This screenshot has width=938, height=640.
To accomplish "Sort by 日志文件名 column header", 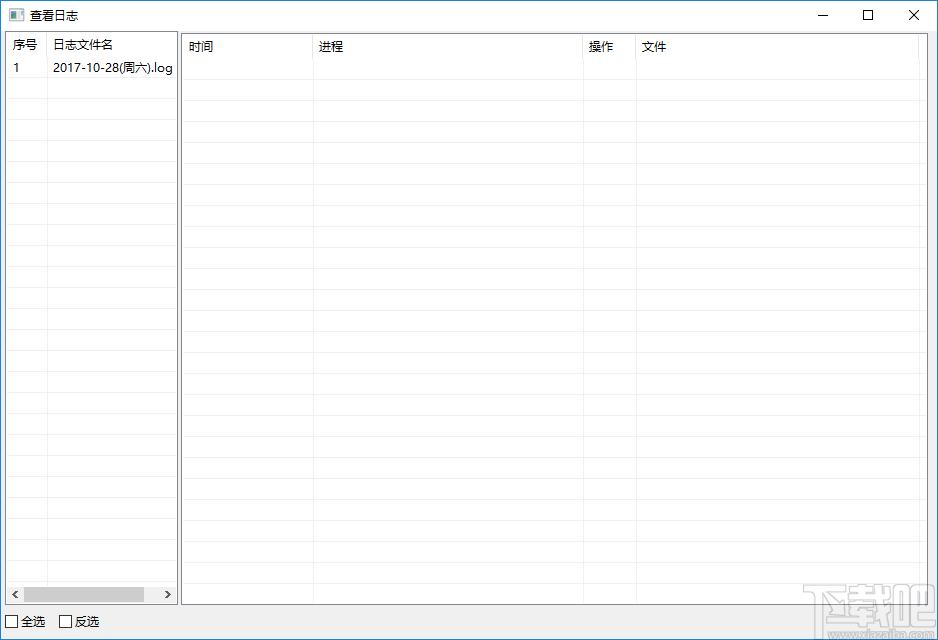I will click(111, 44).
